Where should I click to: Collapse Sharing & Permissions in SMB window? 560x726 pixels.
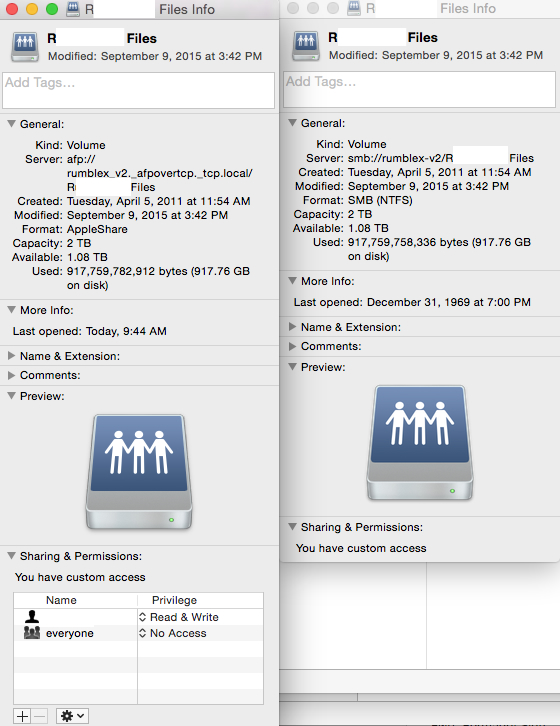(292, 527)
